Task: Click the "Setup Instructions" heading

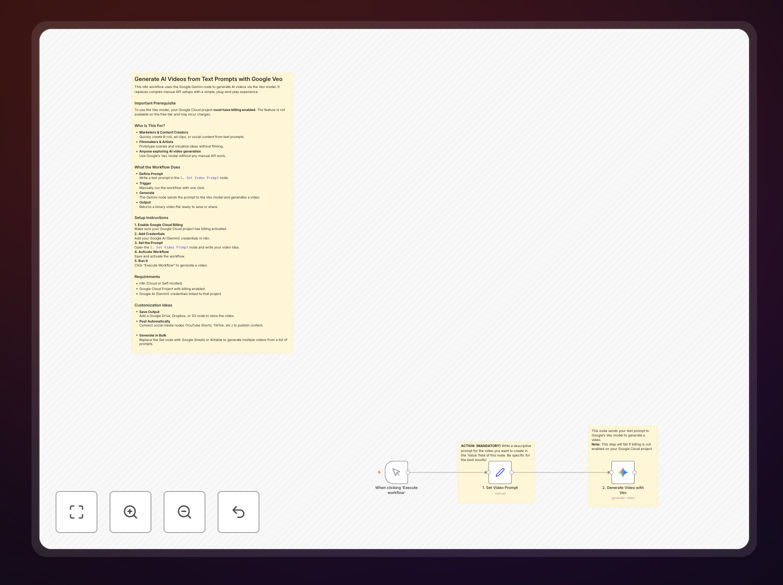Action: click(x=151, y=218)
